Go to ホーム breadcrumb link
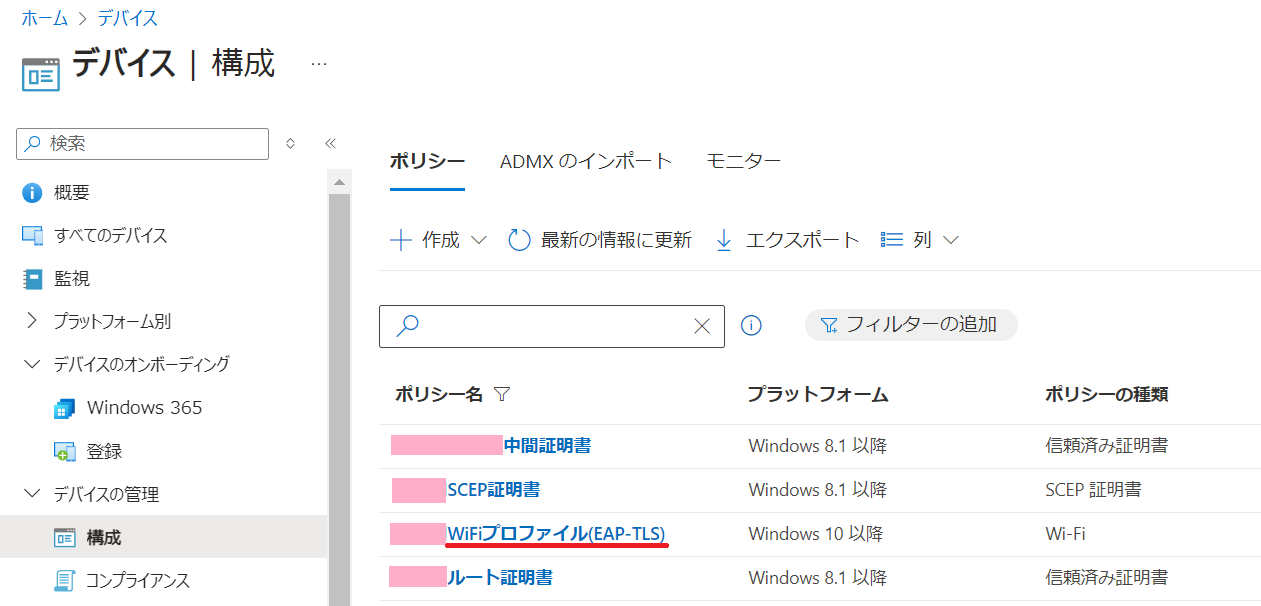Viewport: 1261px width, 606px height. (x=44, y=18)
